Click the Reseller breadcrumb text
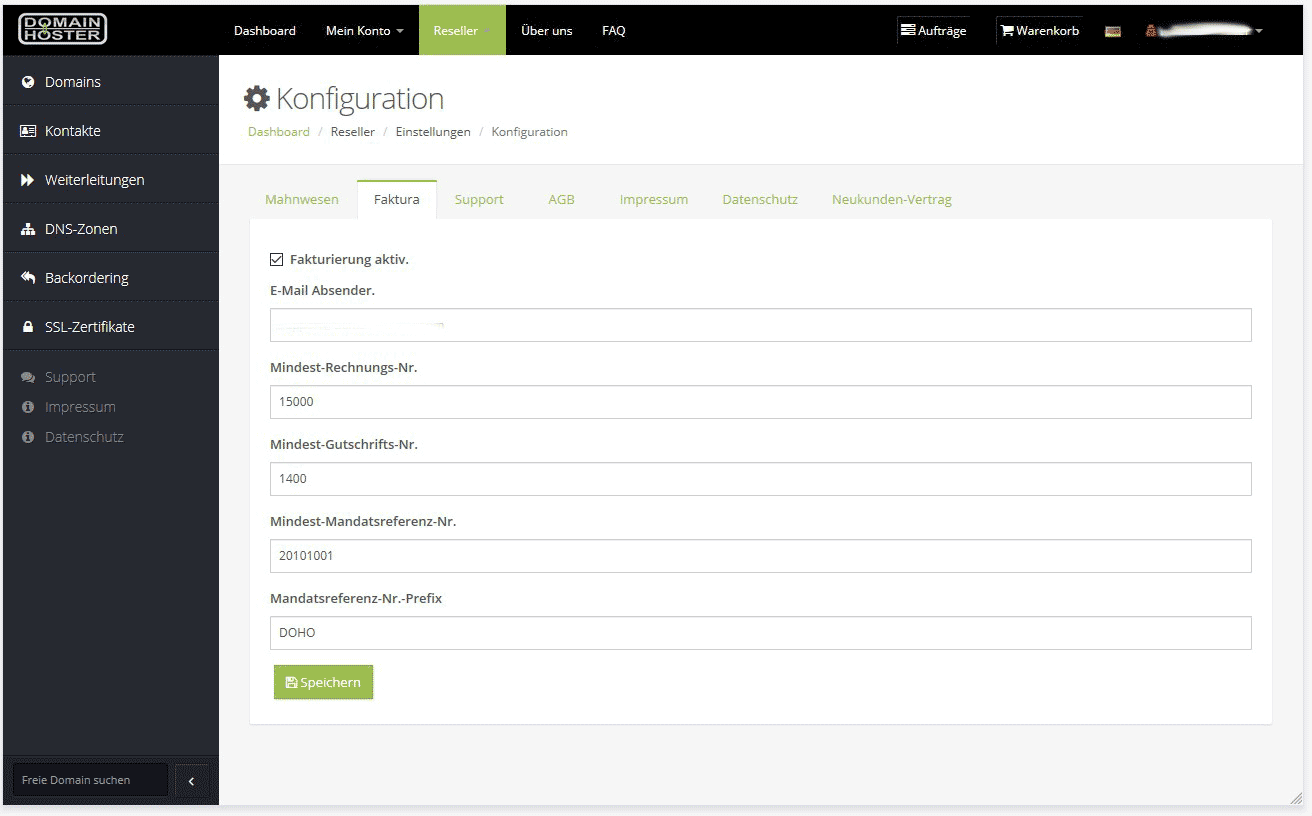1312x816 pixels. (x=353, y=132)
